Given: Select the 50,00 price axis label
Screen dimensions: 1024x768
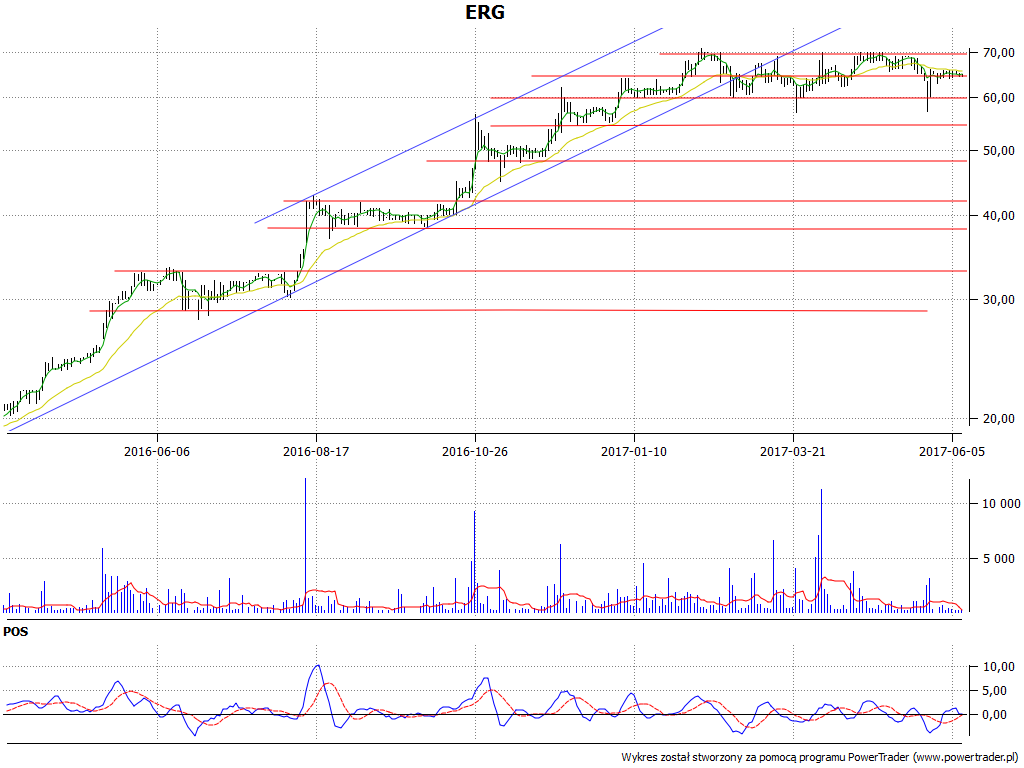Looking at the screenshot, I should (999, 151).
